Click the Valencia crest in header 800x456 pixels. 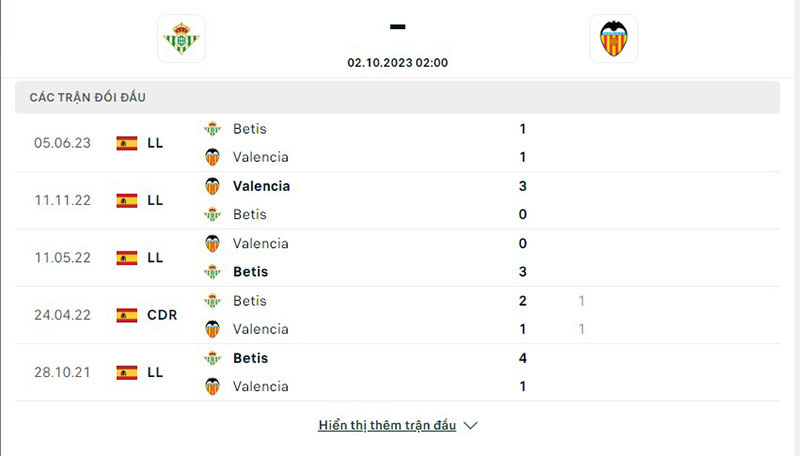613,39
